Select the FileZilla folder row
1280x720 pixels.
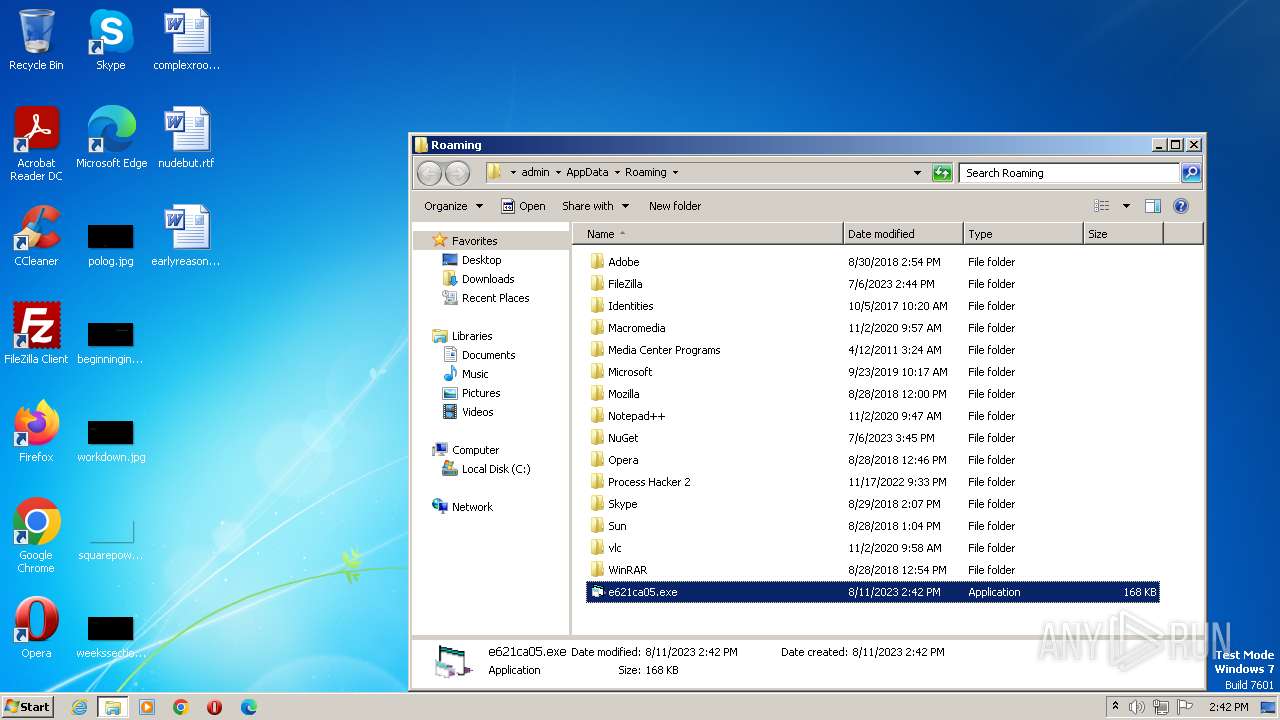[x=873, y=284]
